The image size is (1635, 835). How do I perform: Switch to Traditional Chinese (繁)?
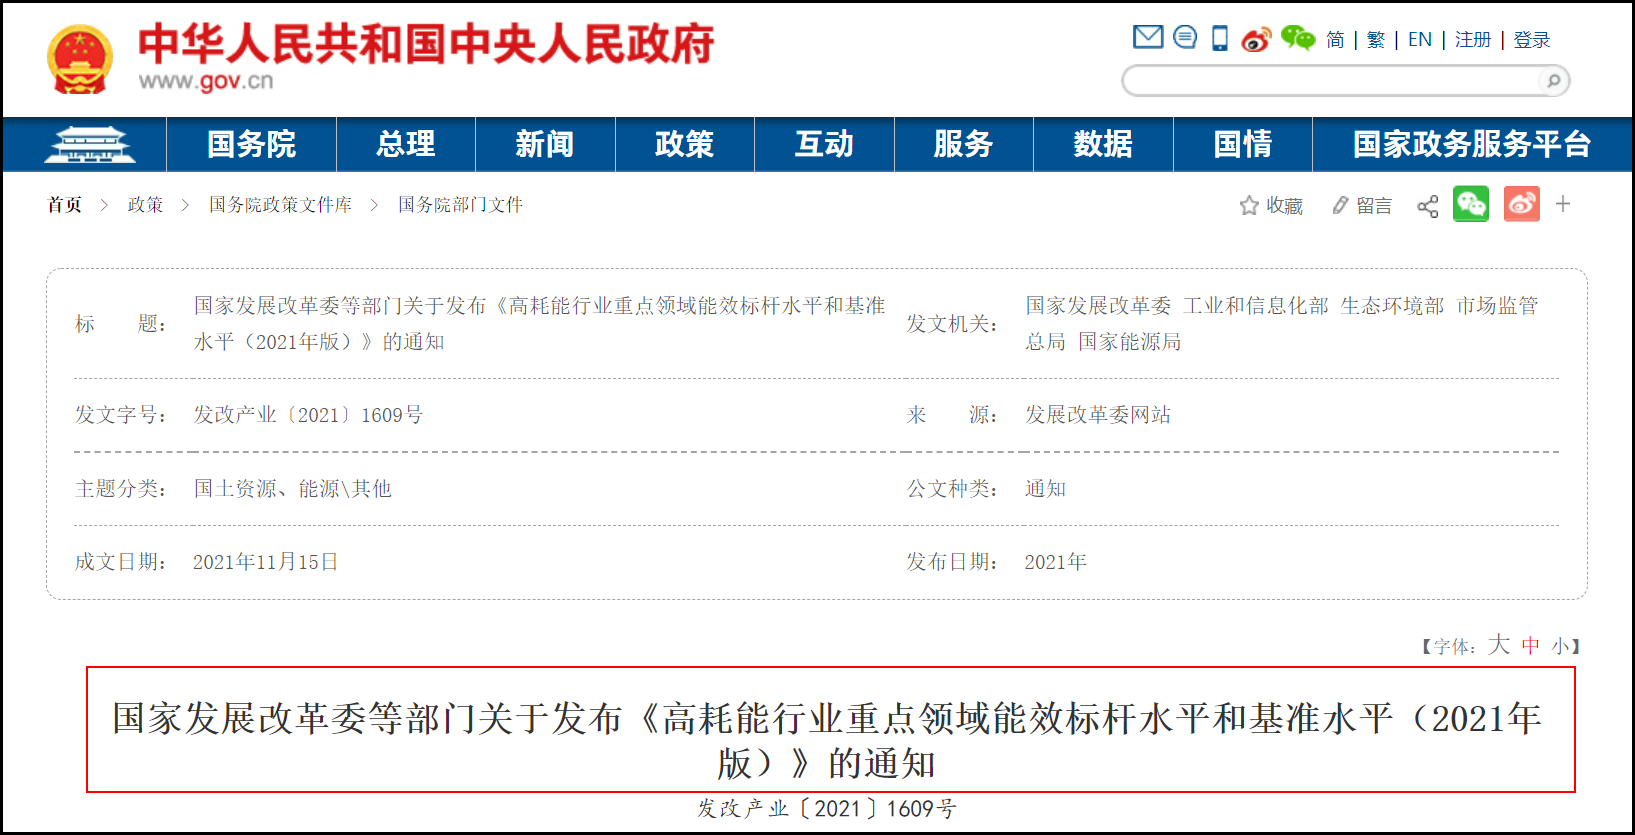pos(1376,40)
